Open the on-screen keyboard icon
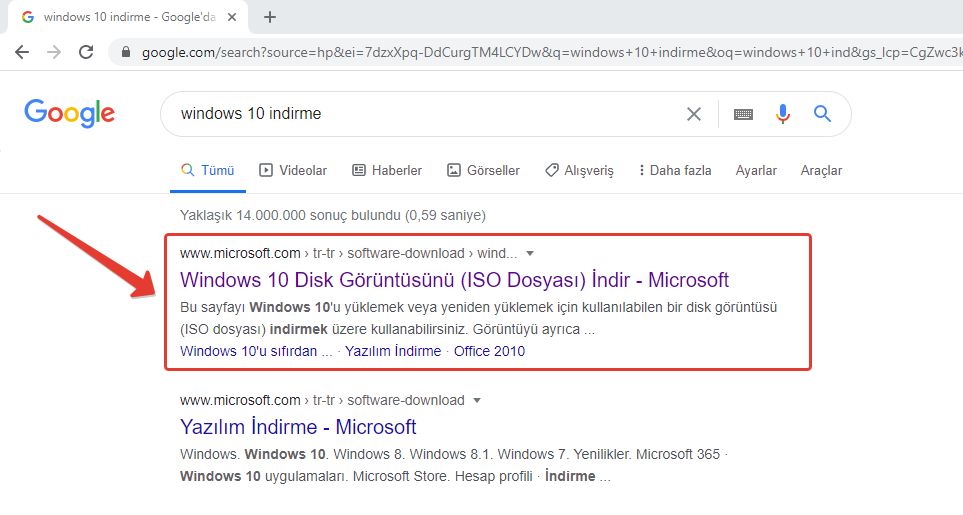 click(743, 114)
